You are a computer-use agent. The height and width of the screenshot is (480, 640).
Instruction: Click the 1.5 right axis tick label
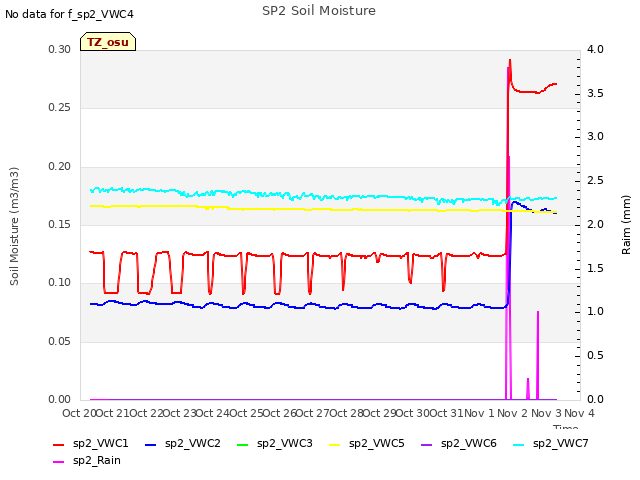[595, 268]
